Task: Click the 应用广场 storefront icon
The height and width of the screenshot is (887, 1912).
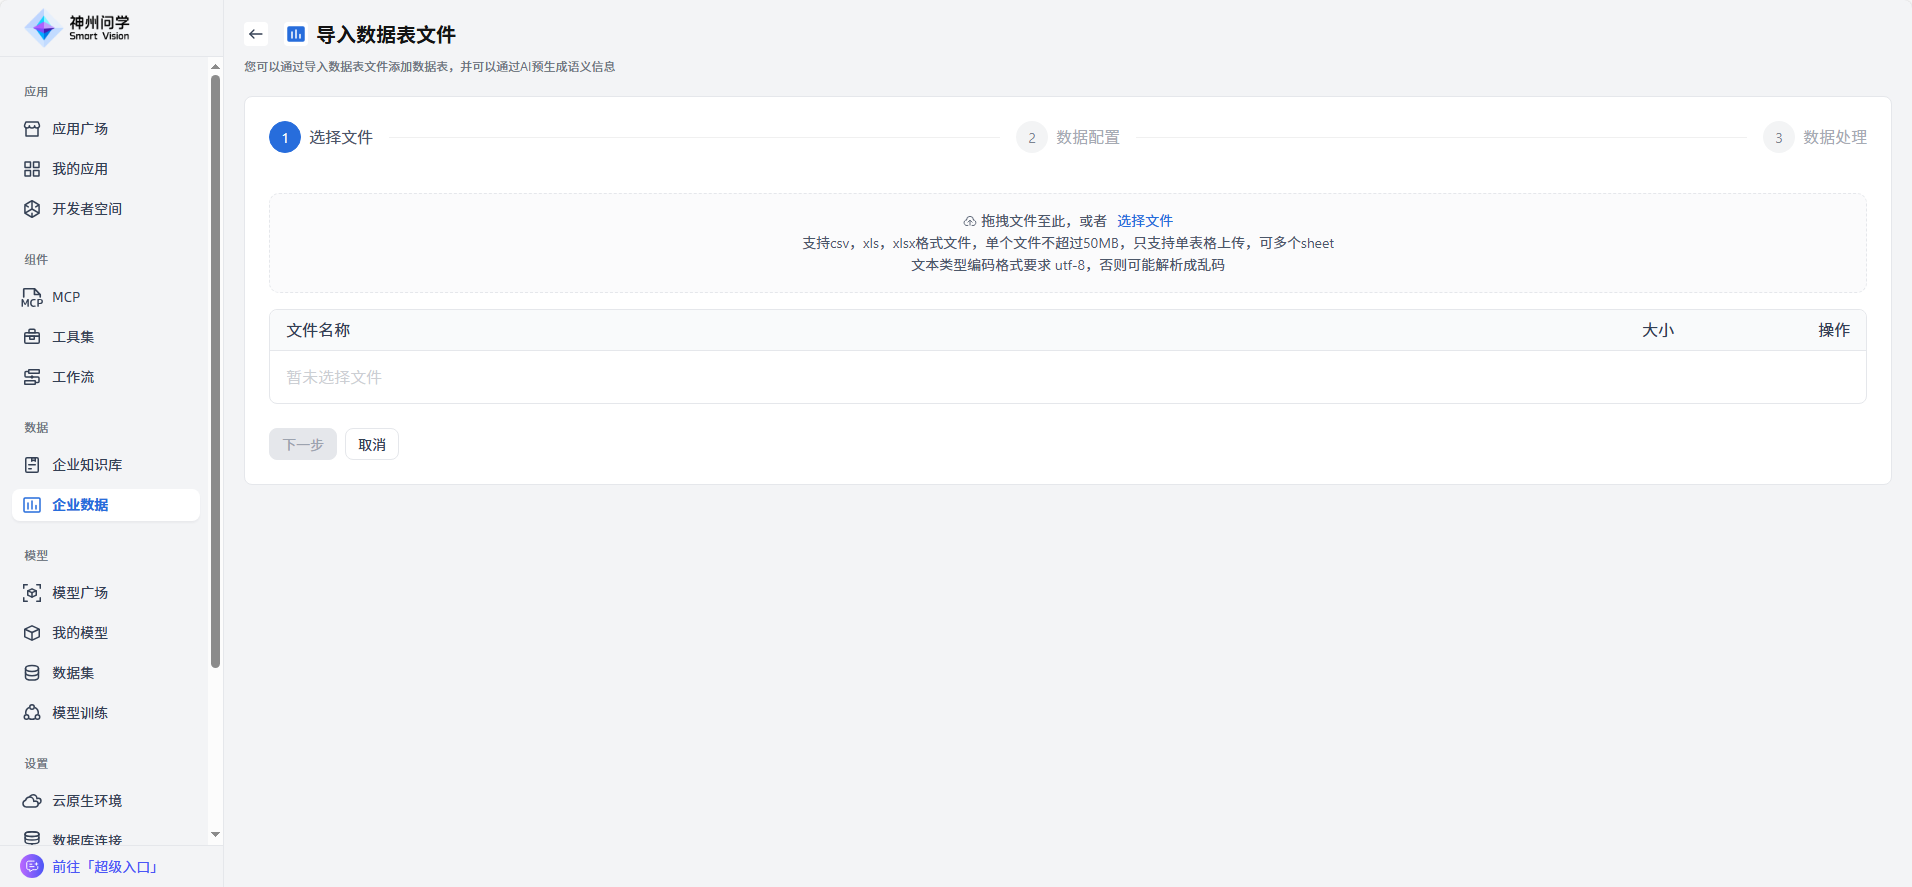Action: coord(32,129)
